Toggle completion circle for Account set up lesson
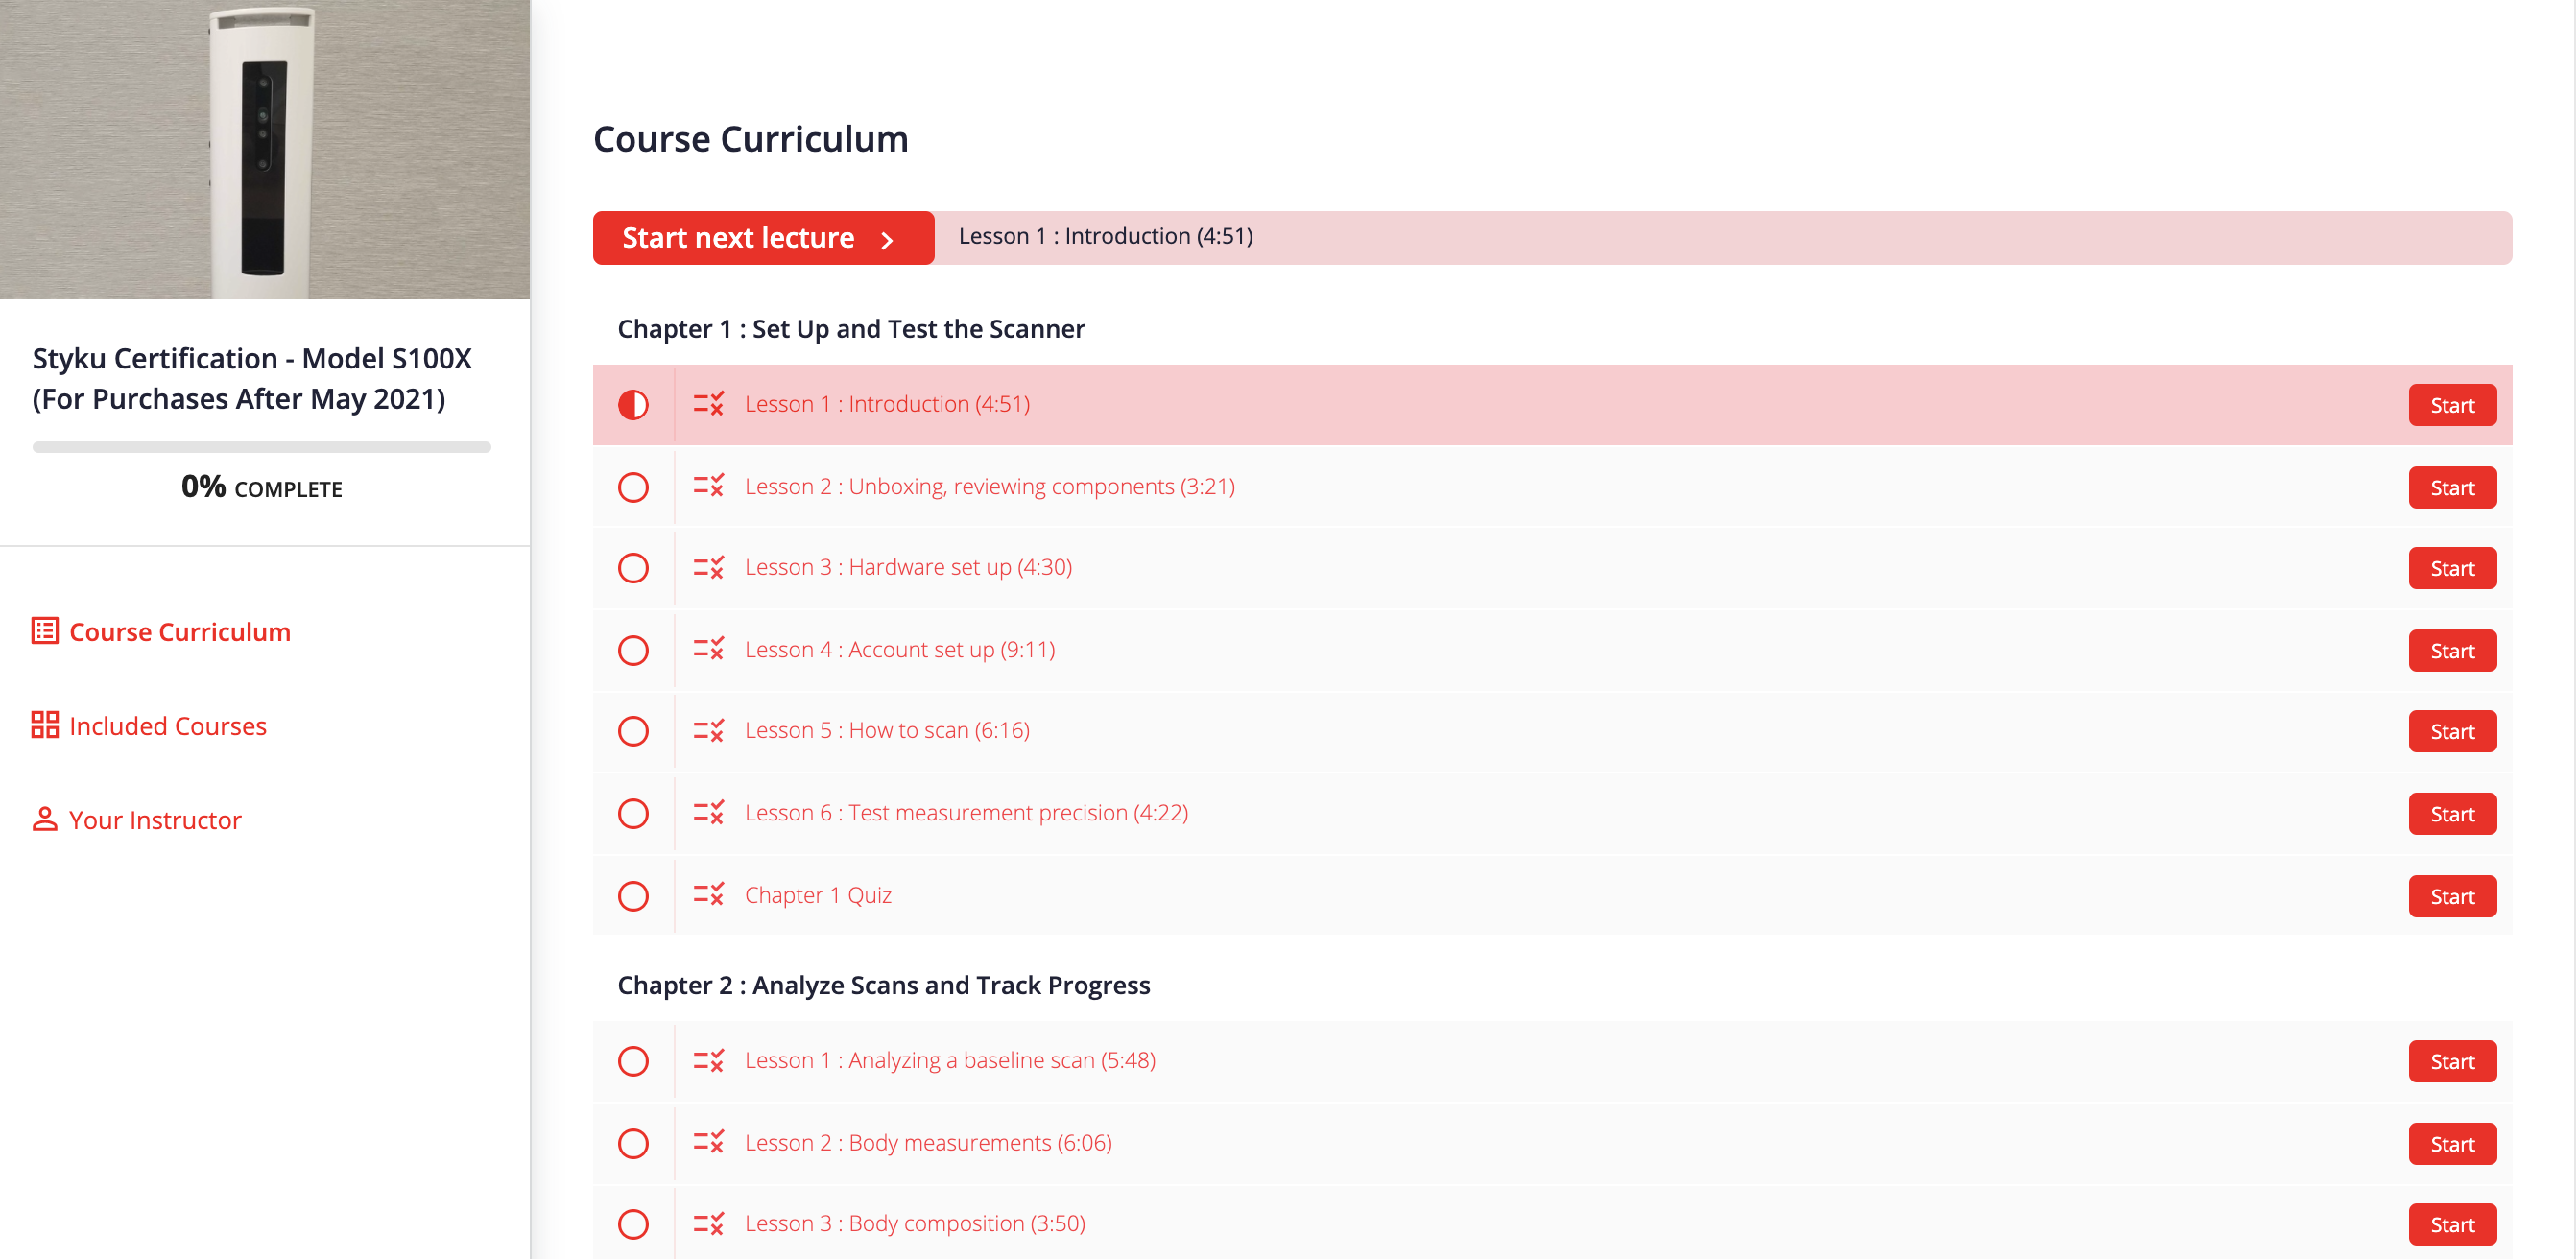Screen dimensions: 2576x1259 633,651
